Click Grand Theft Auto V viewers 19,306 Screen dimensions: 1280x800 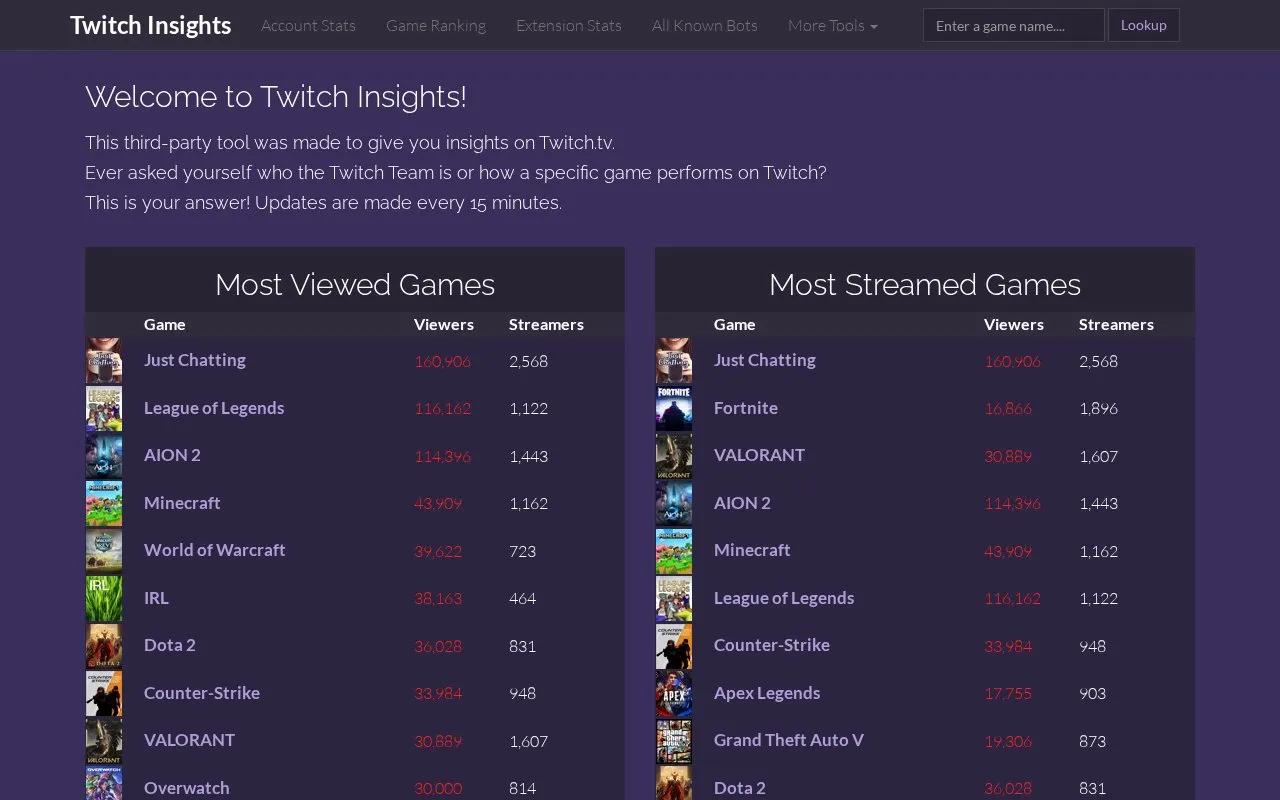tap(1008, 741)
